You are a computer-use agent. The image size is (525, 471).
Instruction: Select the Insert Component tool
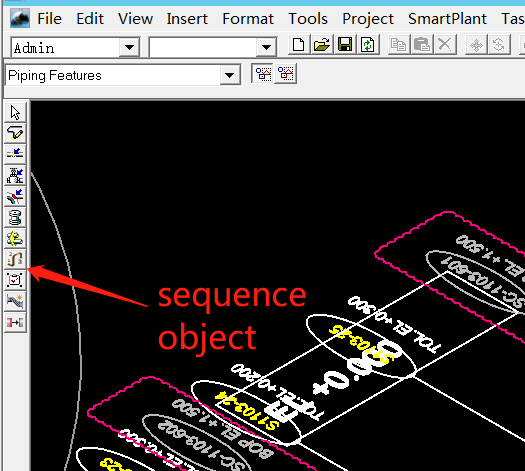coord(15,175)
